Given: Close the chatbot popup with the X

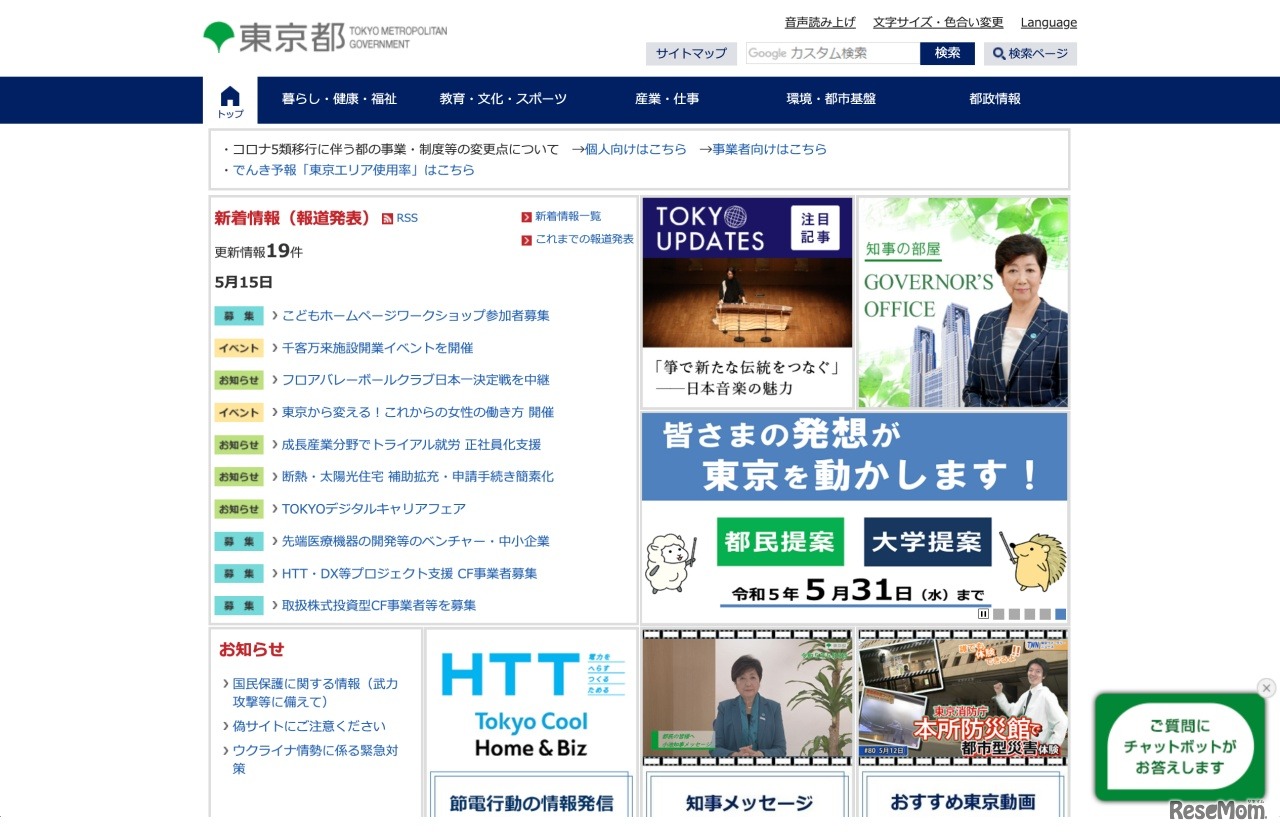Looking at the screenshot, I should coord(1266,688).
